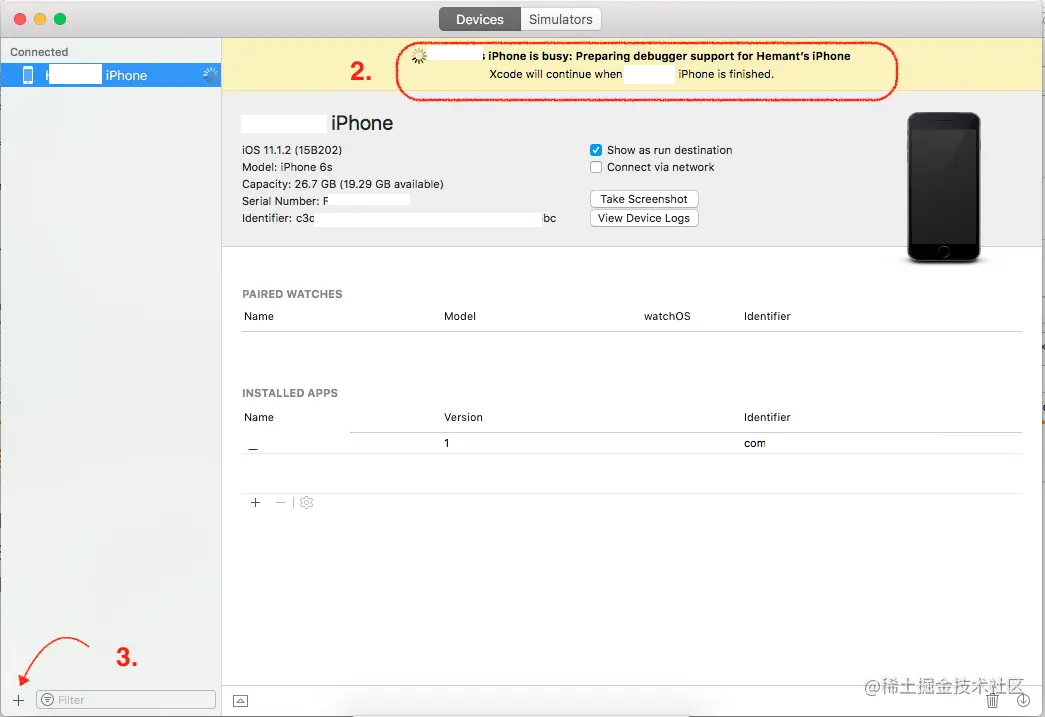Image resolution: width=1045 pixels, height=717 pixels.
Task: Uncheck Show as run destination
Action: (x=596, y=150)
